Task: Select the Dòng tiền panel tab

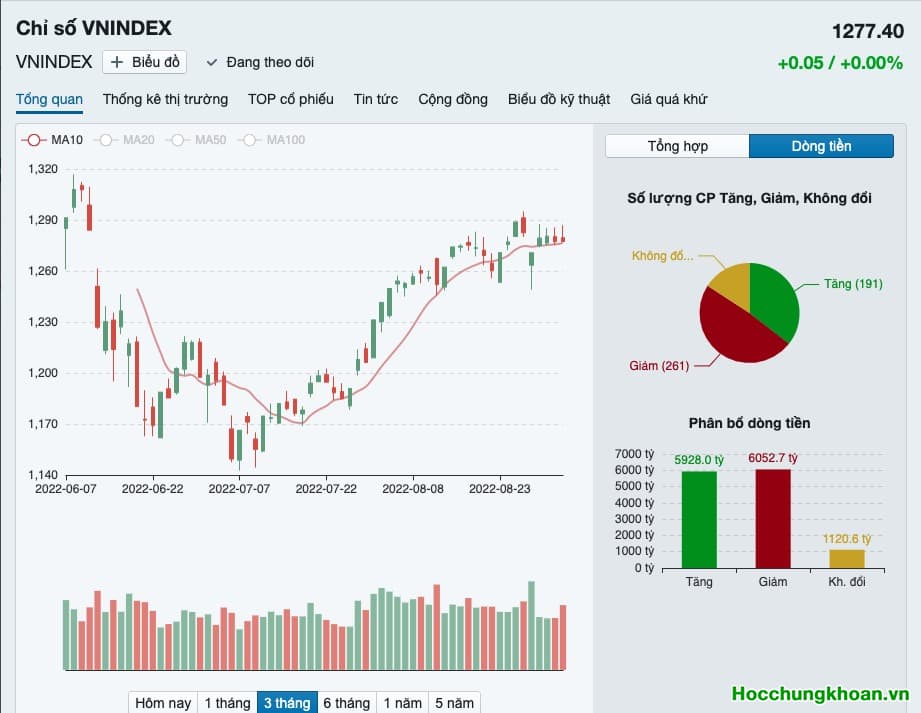Action: point(821,146)
